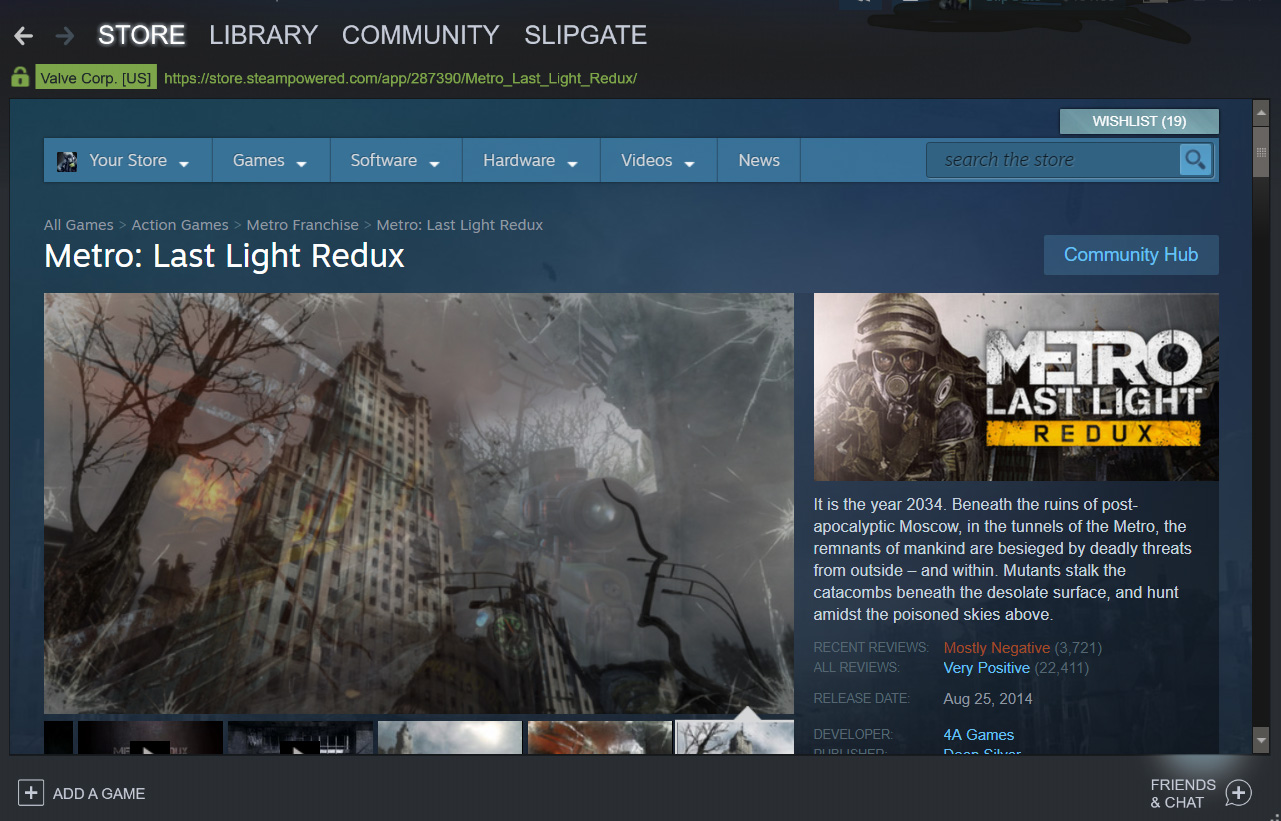The width and height of the screenshot is (1281, 821).
Task: Click into the search the store field
Action: (1052, 160)
